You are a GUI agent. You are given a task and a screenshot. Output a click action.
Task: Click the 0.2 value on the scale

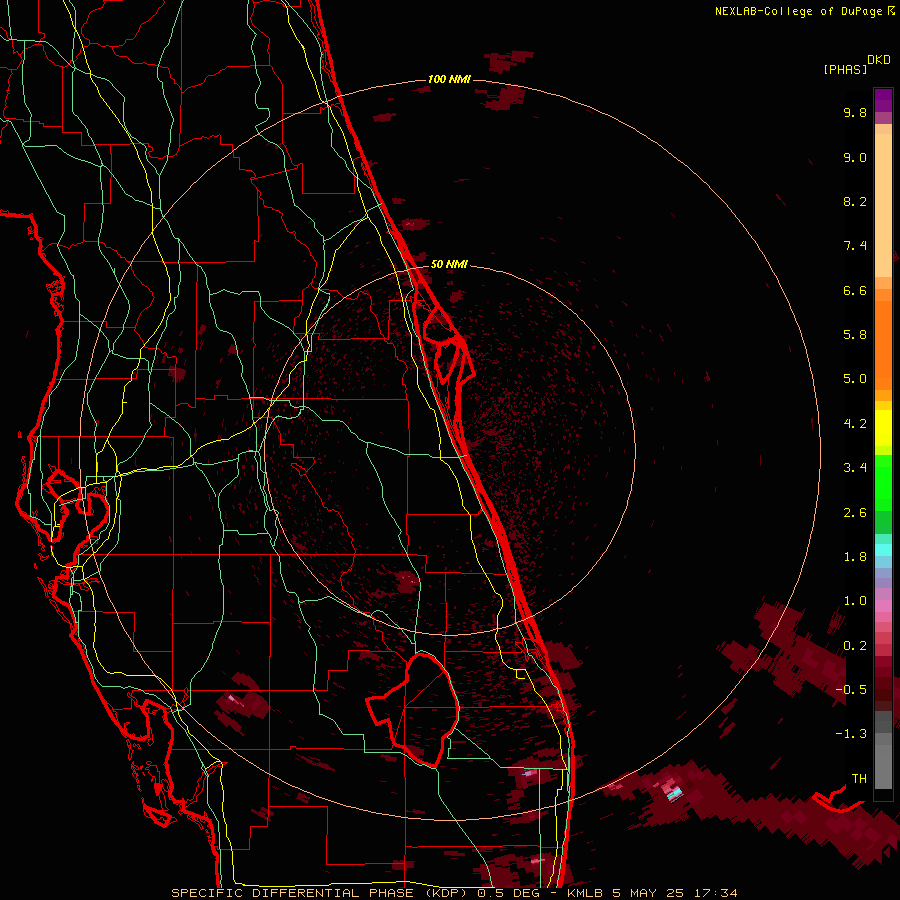[855, 646]
